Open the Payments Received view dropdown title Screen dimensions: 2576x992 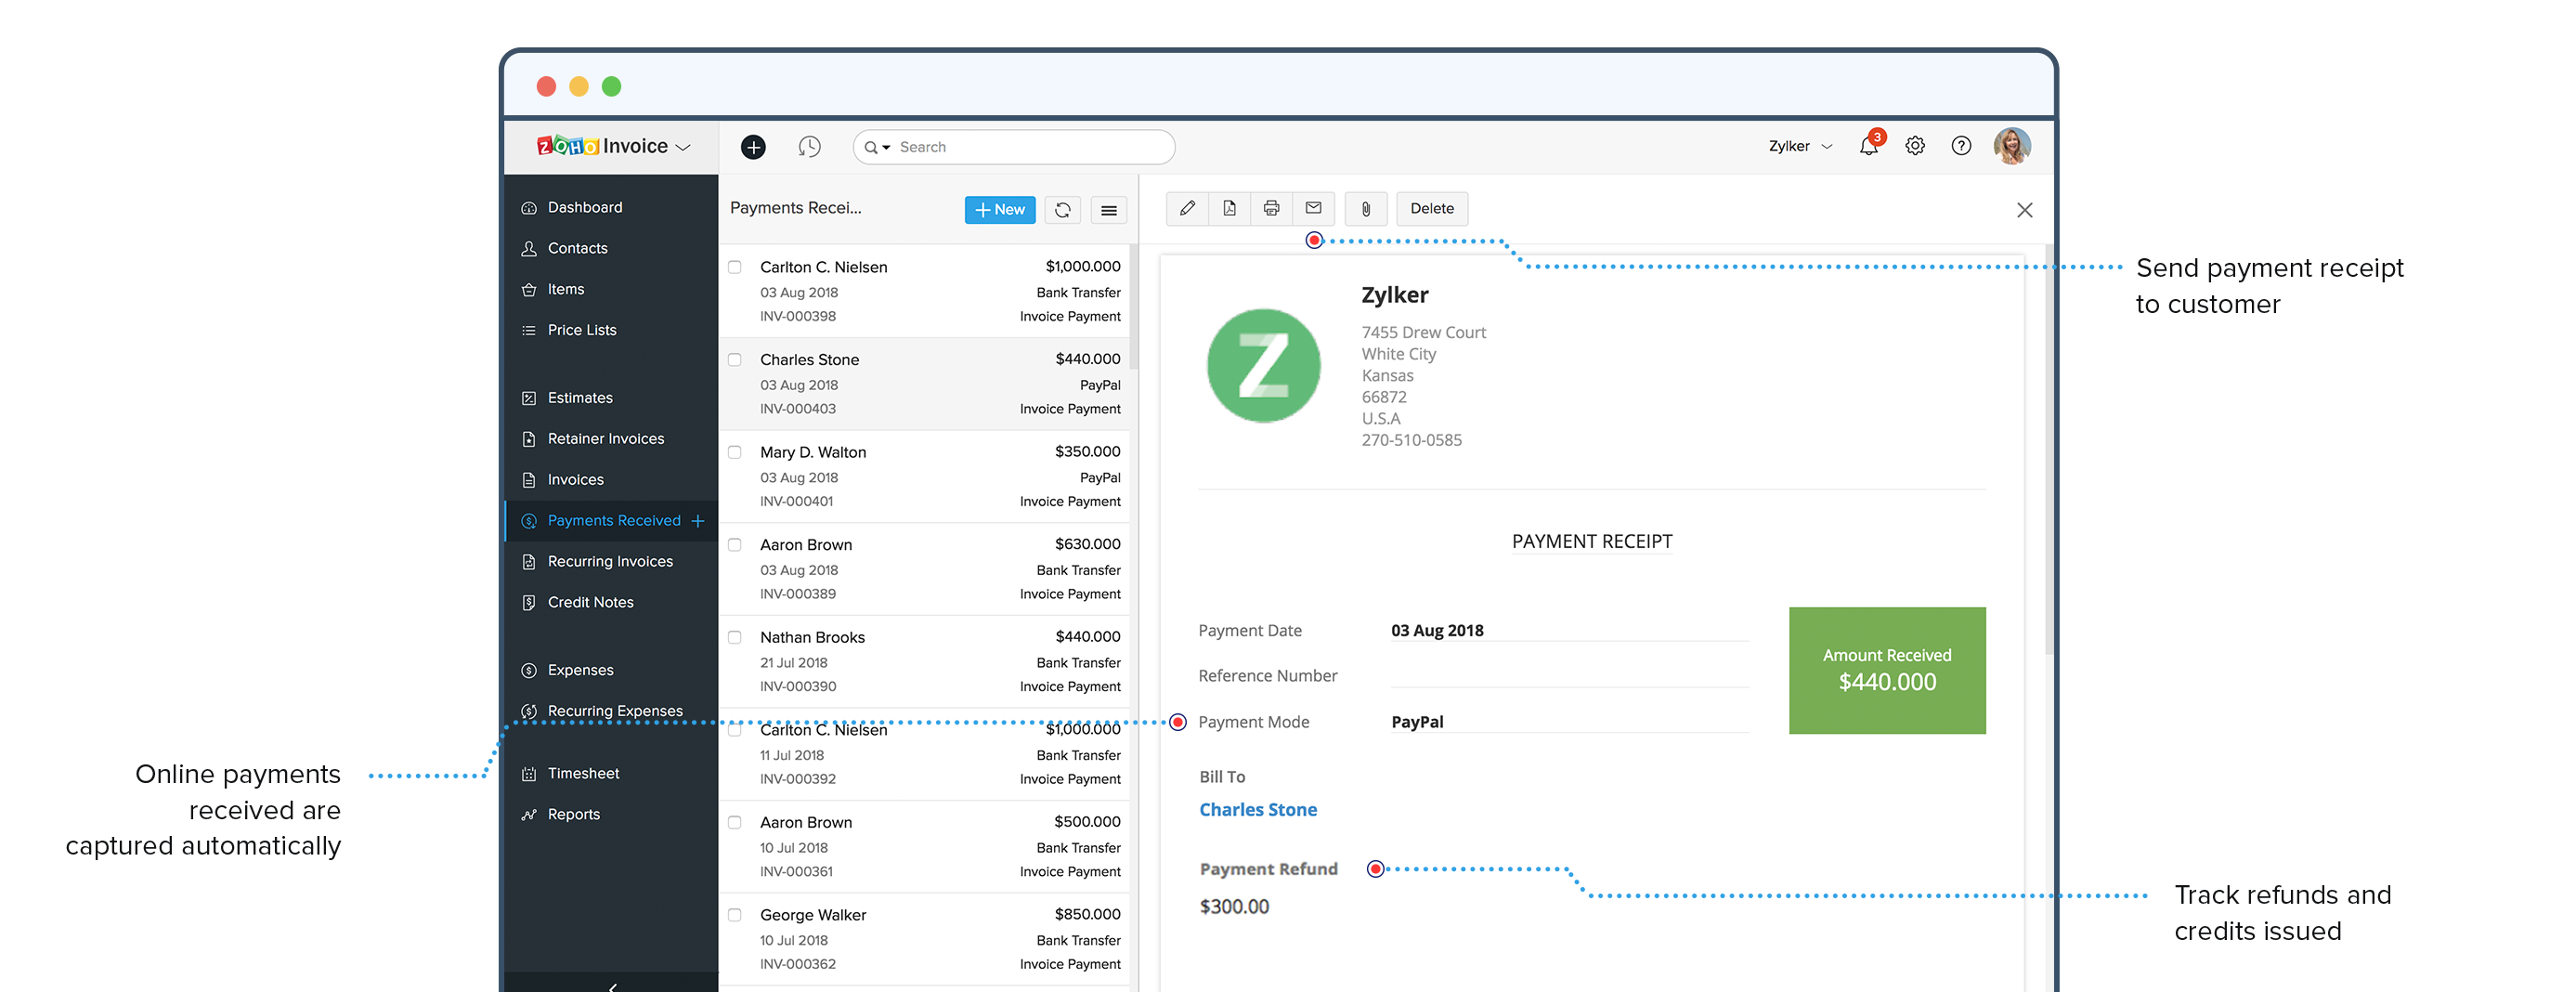click(x=795, y=208)
